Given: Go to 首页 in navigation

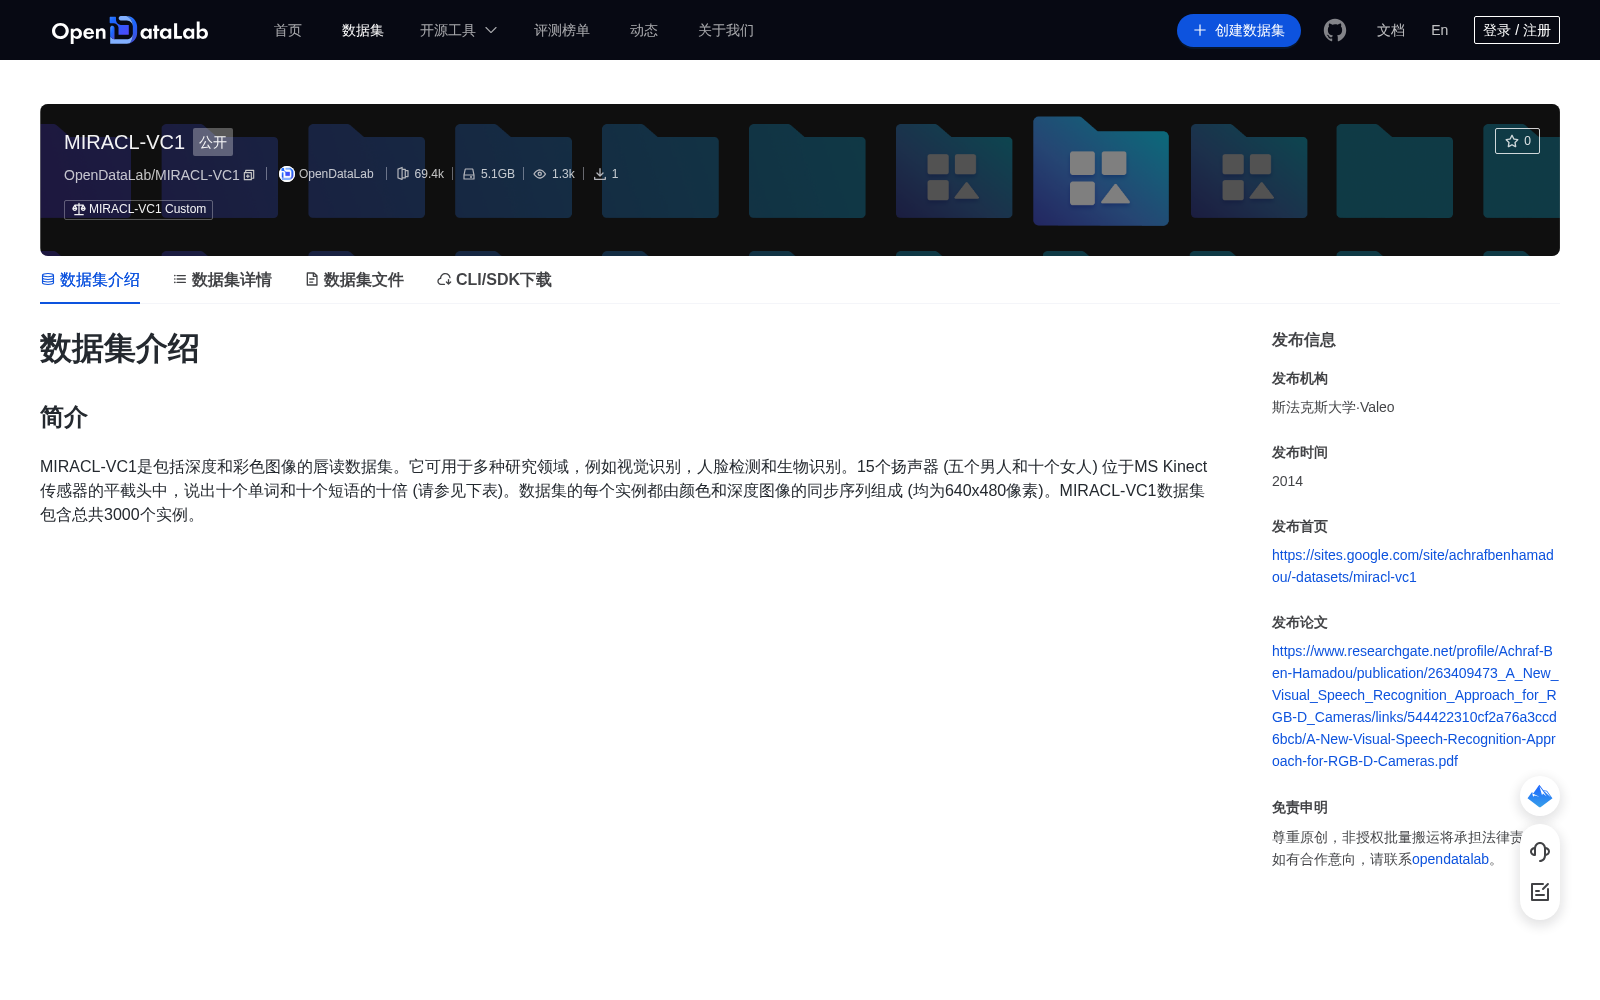Looking at the screenshot, I should coord(288,30).
